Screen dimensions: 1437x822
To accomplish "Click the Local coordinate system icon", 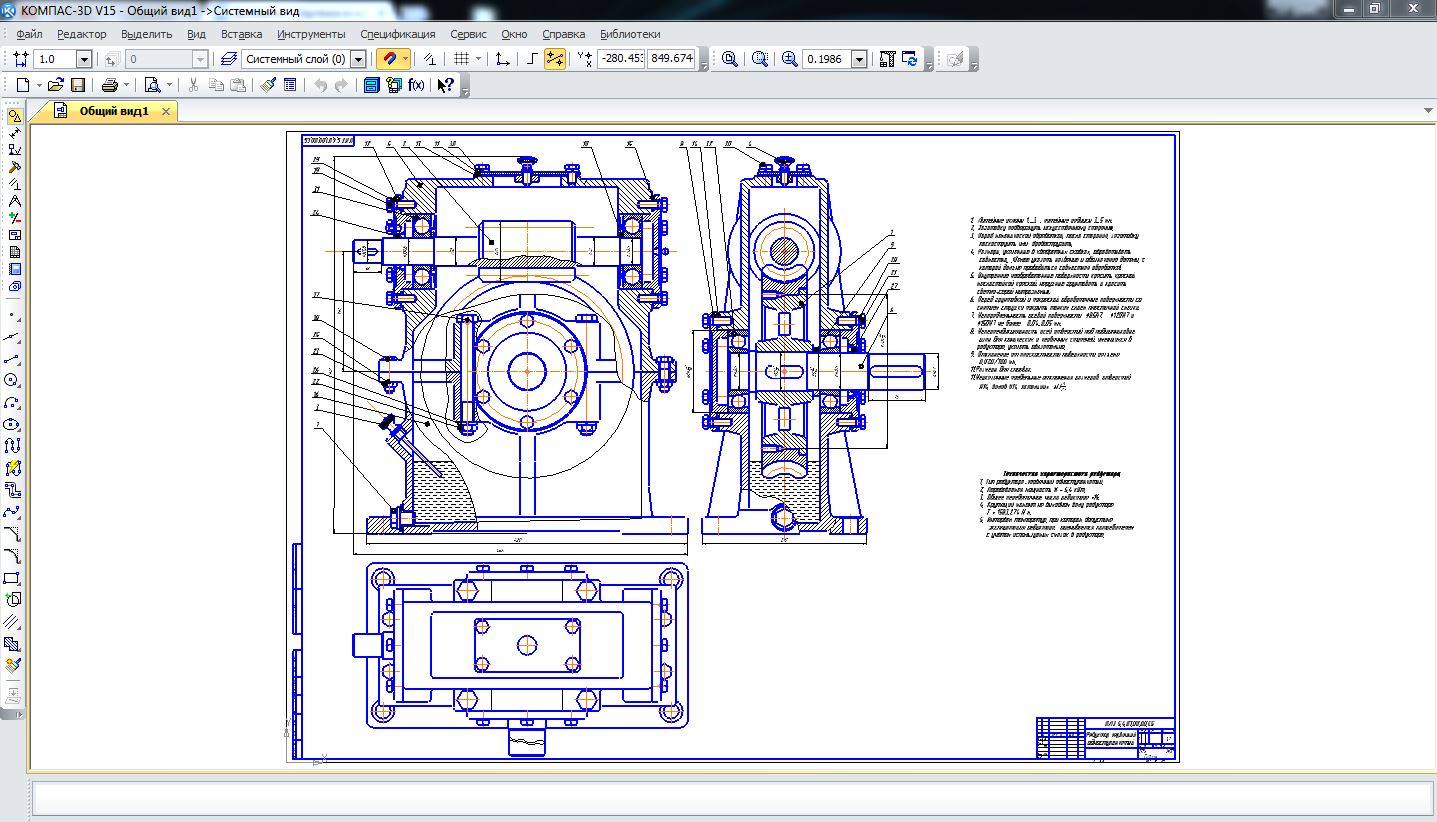I will 503,59.
